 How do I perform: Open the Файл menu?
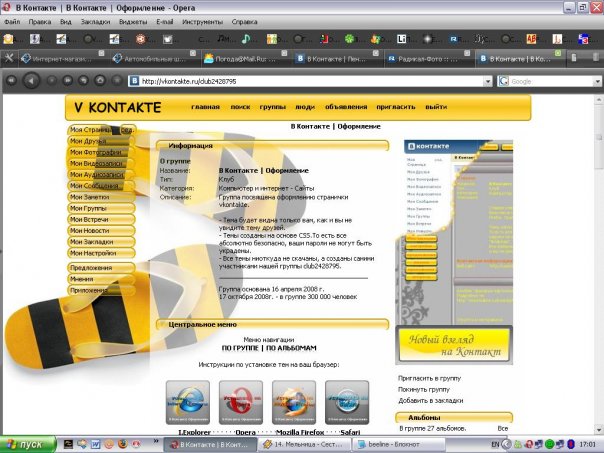[12, 22]
